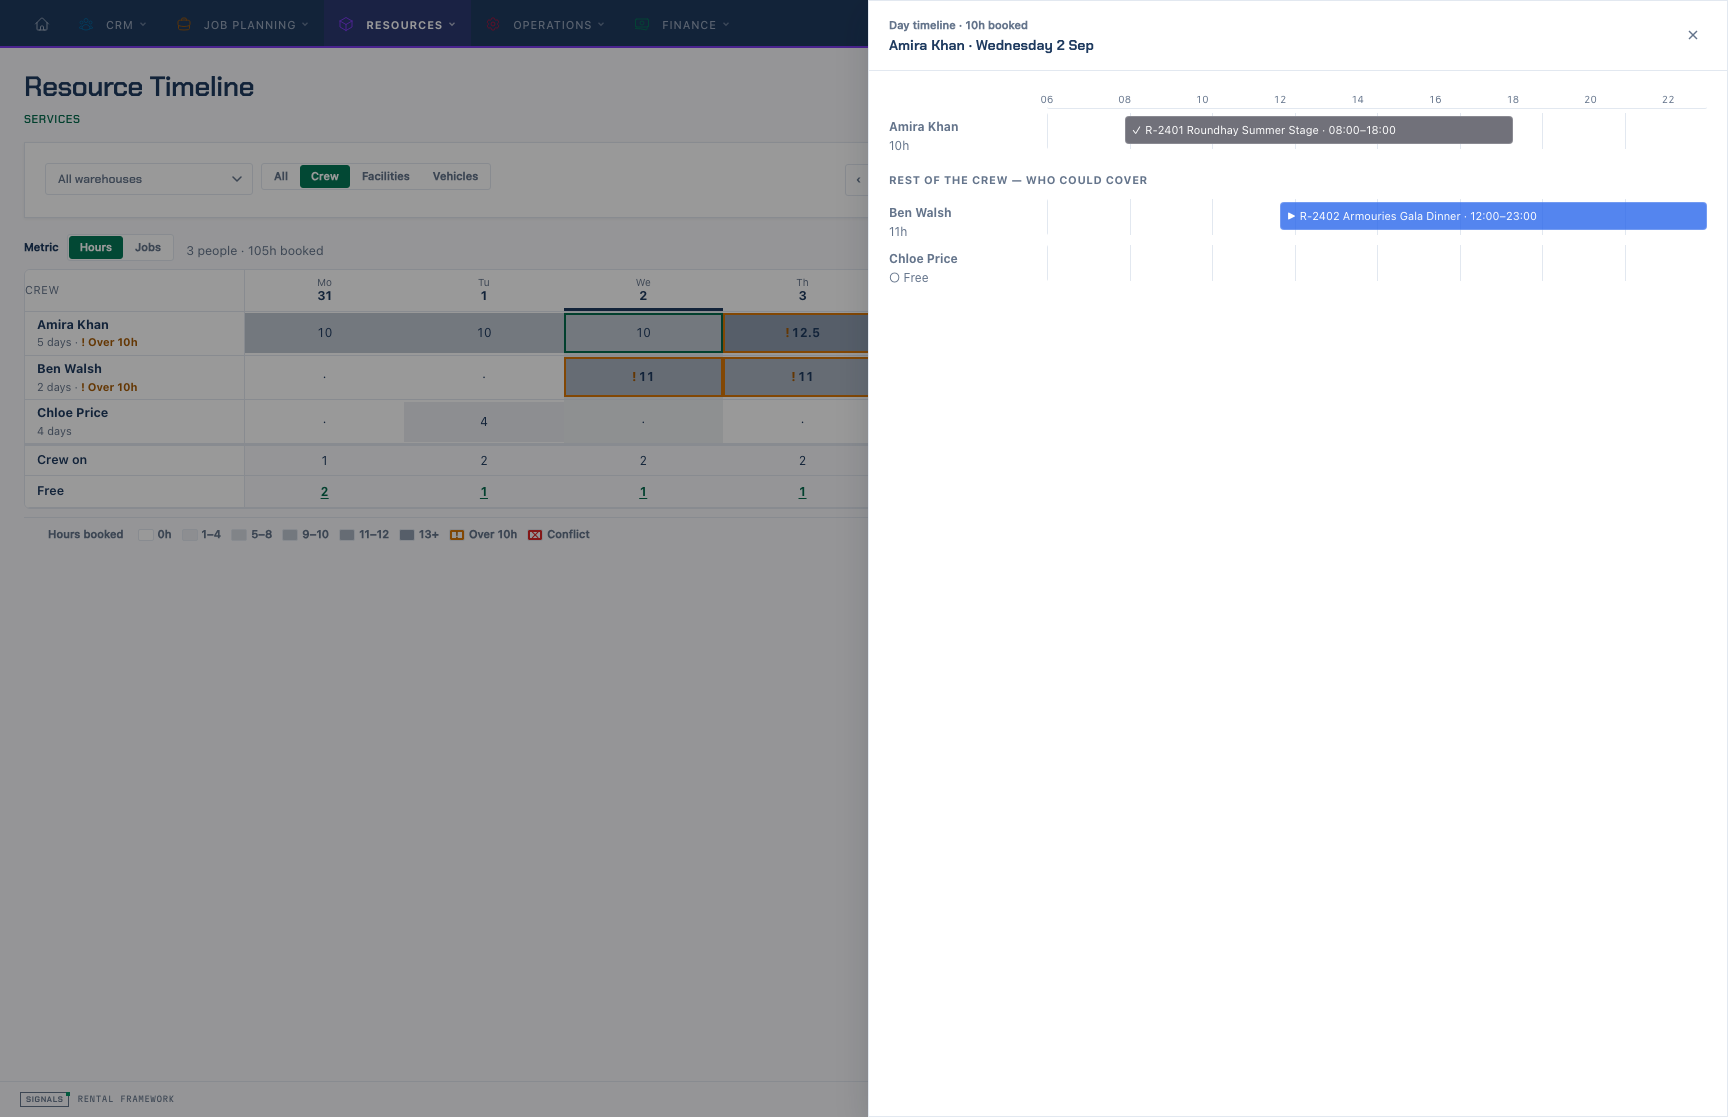Open the Job Planning menu
The height and width of the screenshot is (1117, 1728).
(x=242, y=24)
